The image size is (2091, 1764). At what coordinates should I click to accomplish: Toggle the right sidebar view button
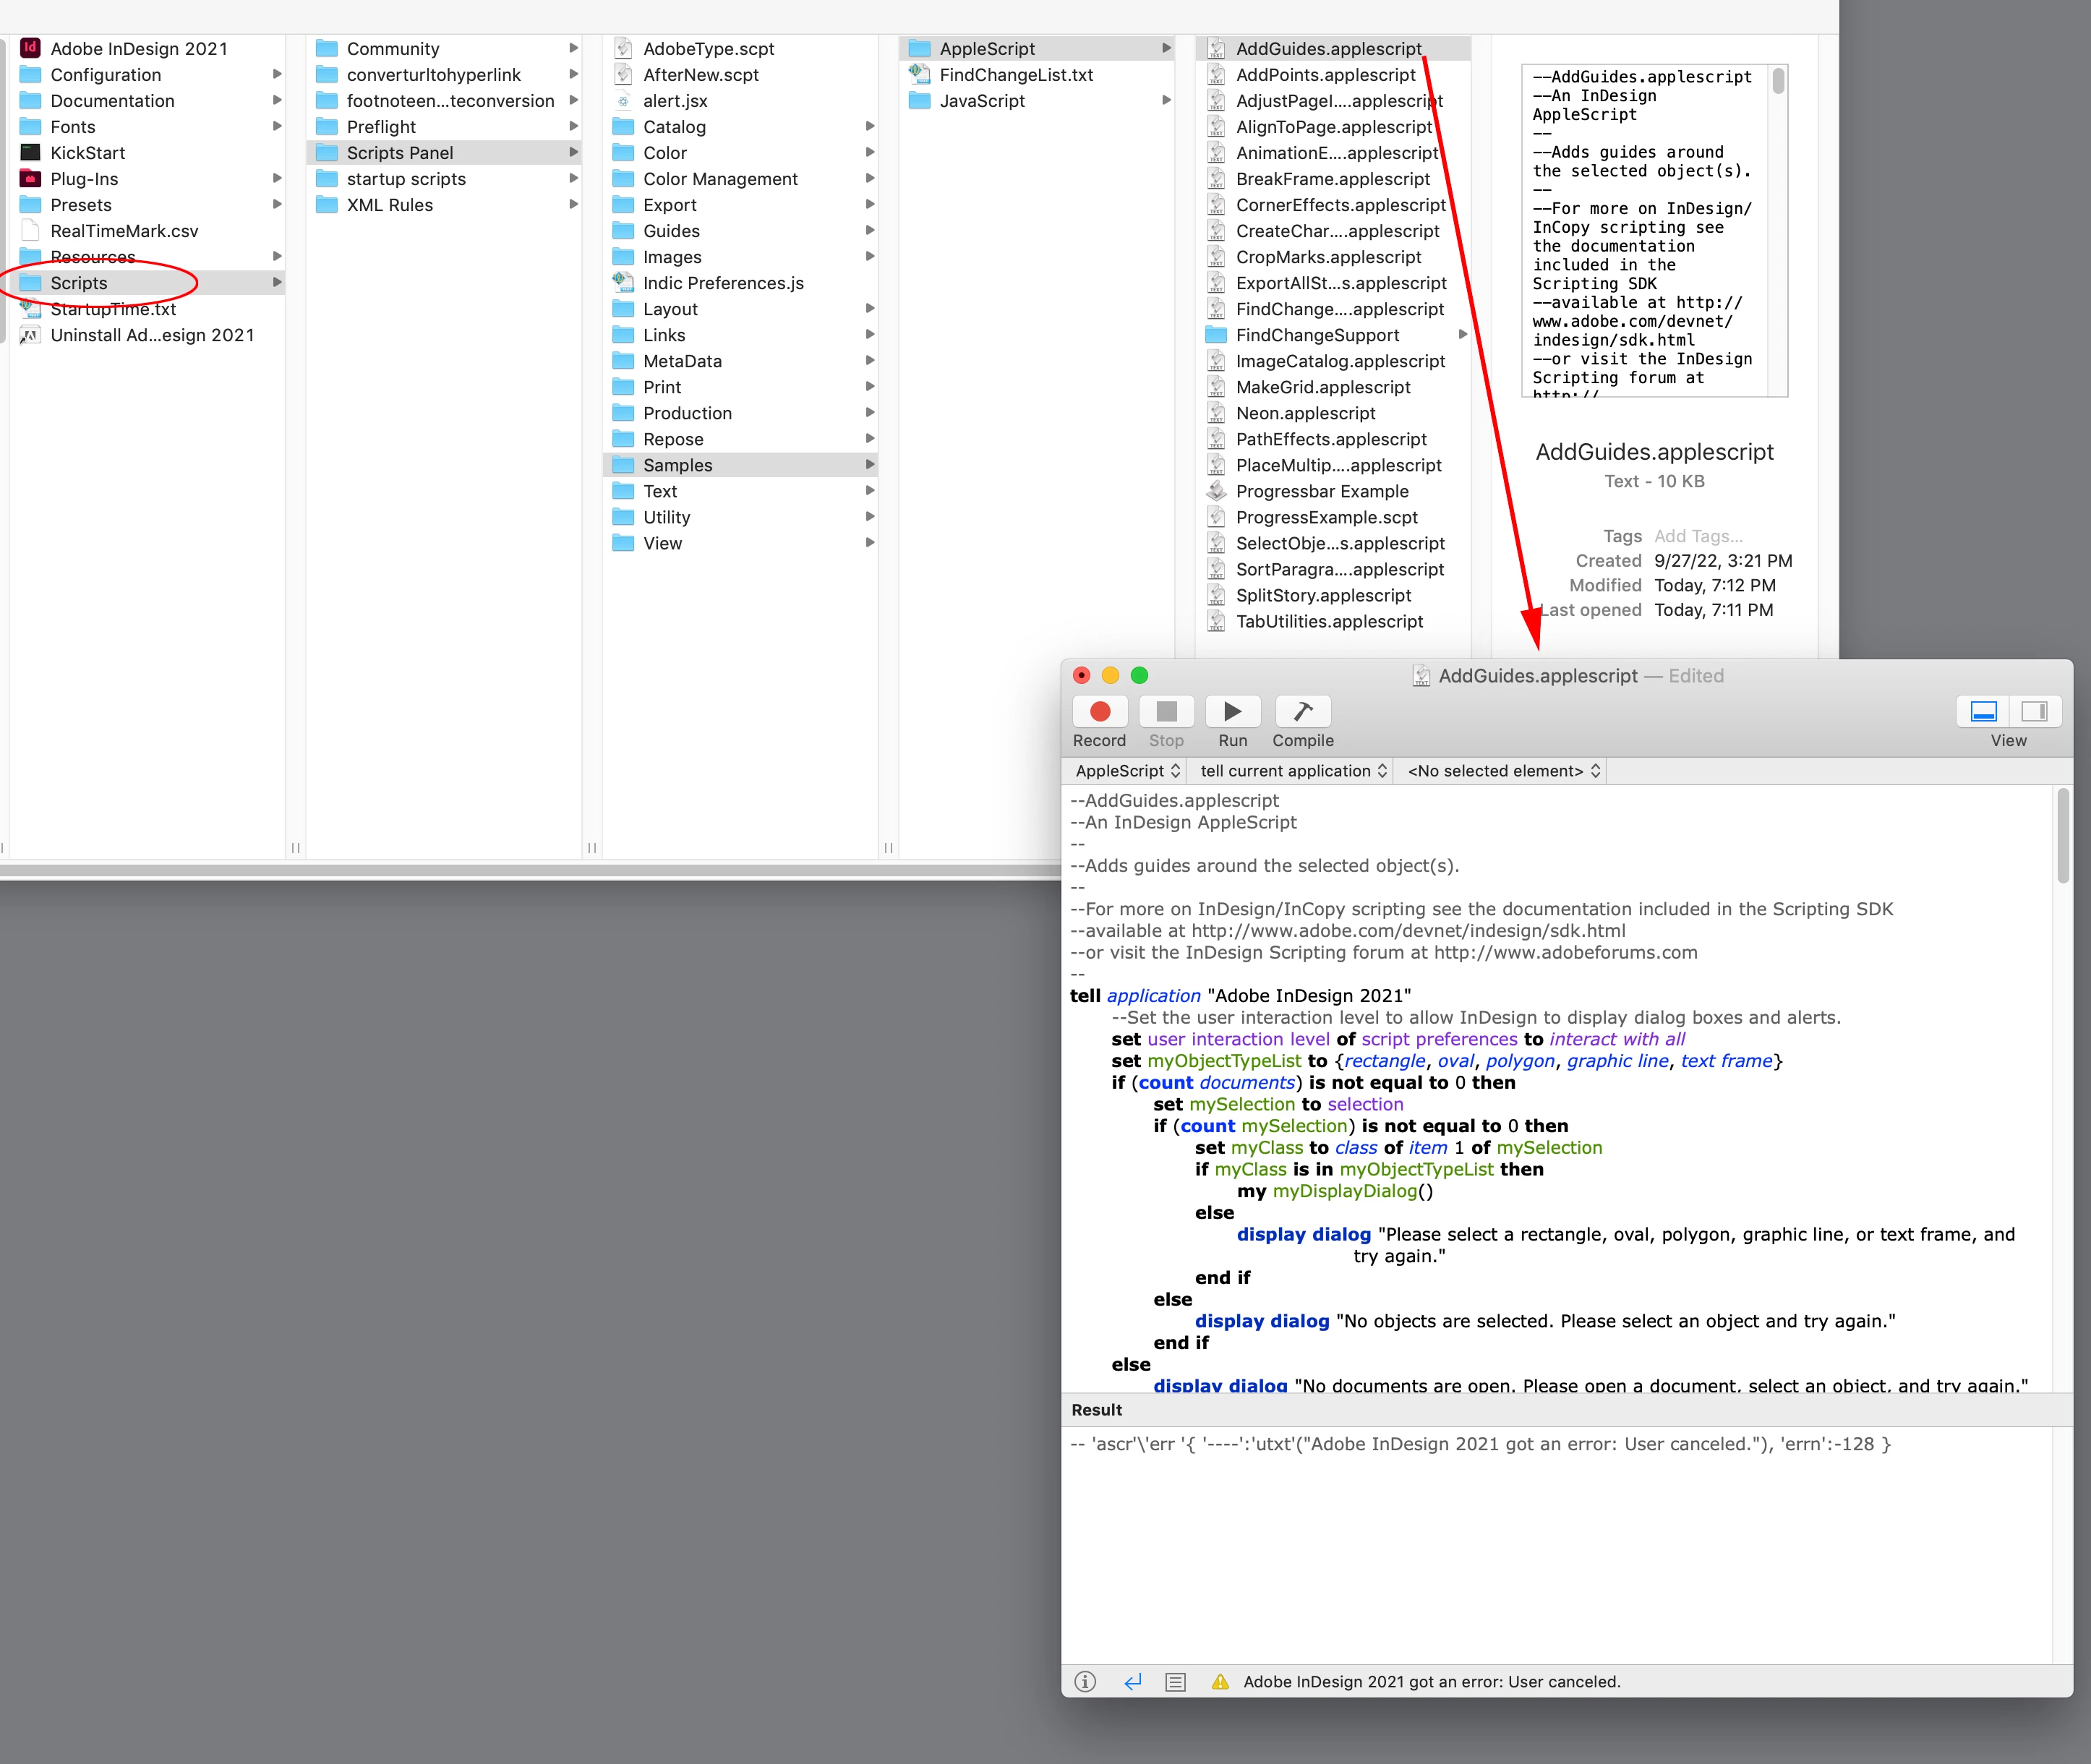pos(2034,712)
